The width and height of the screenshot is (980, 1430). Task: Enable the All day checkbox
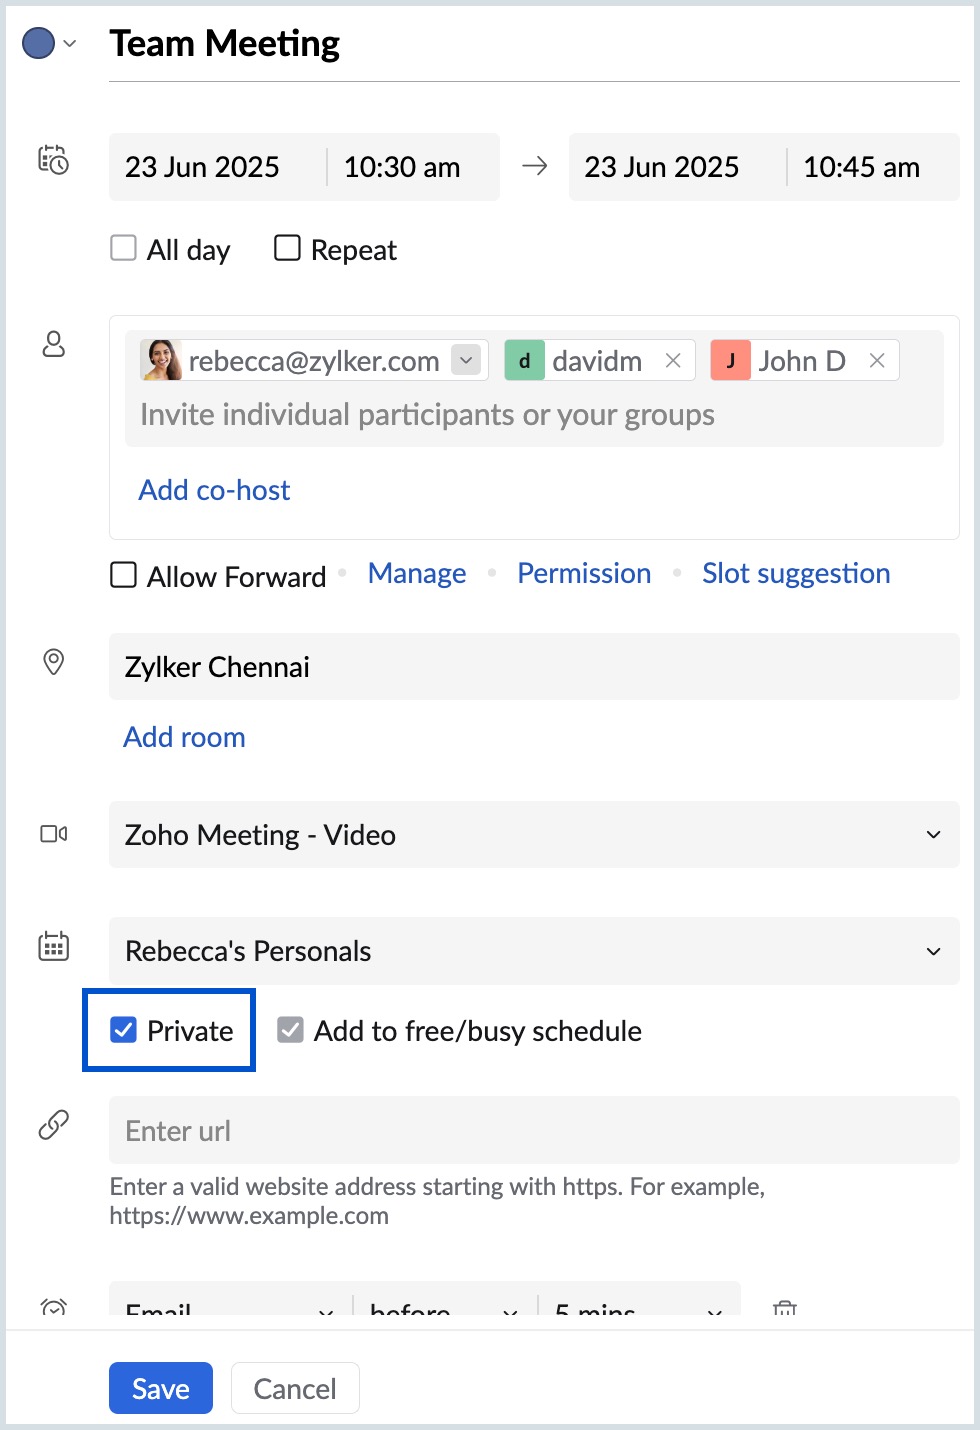tap(123, 248)
